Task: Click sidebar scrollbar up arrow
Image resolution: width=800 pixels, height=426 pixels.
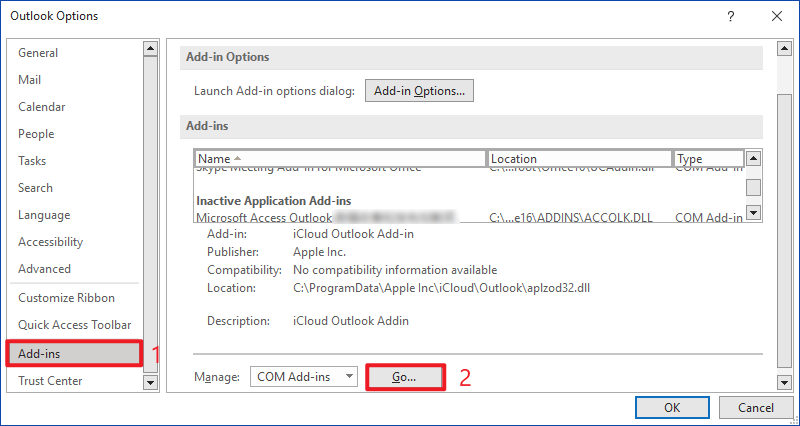Action: 151,49
